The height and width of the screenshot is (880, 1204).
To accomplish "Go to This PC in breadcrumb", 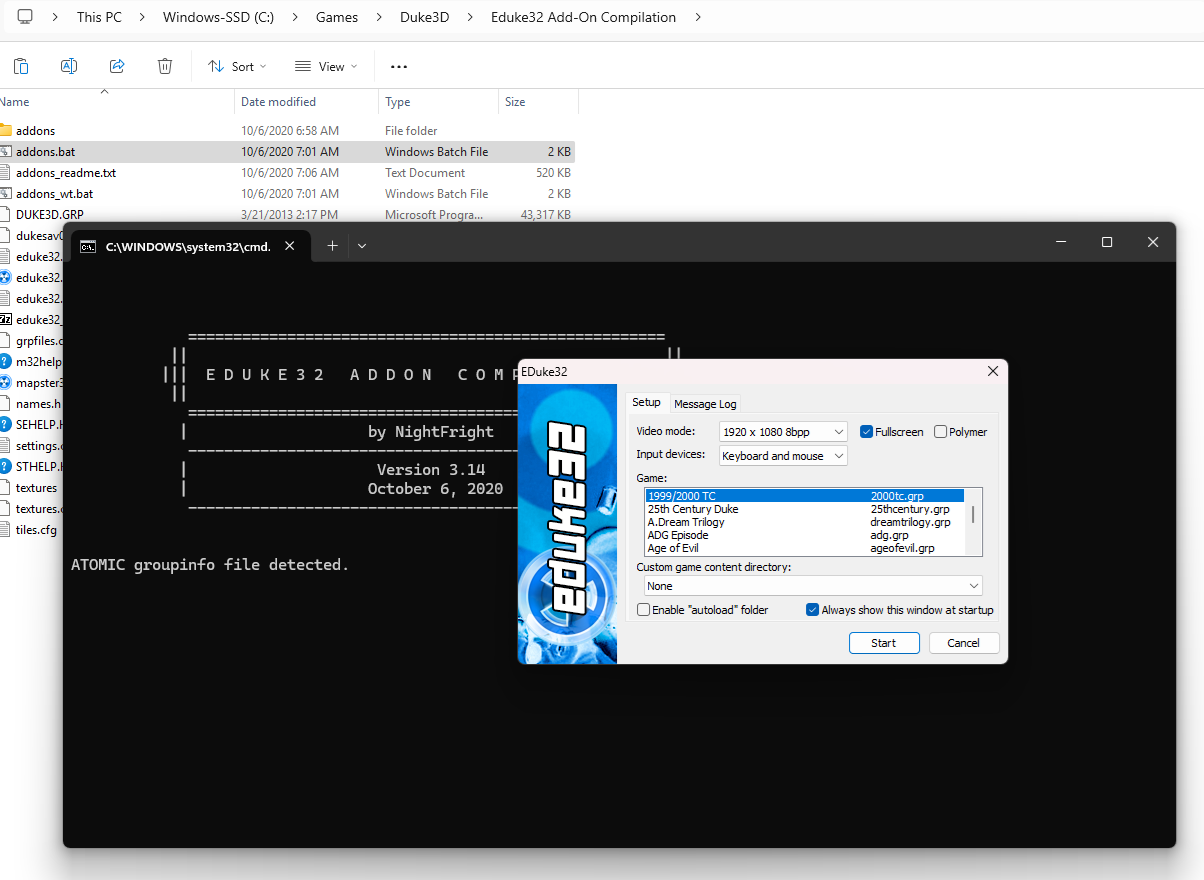I will (99, 17).
